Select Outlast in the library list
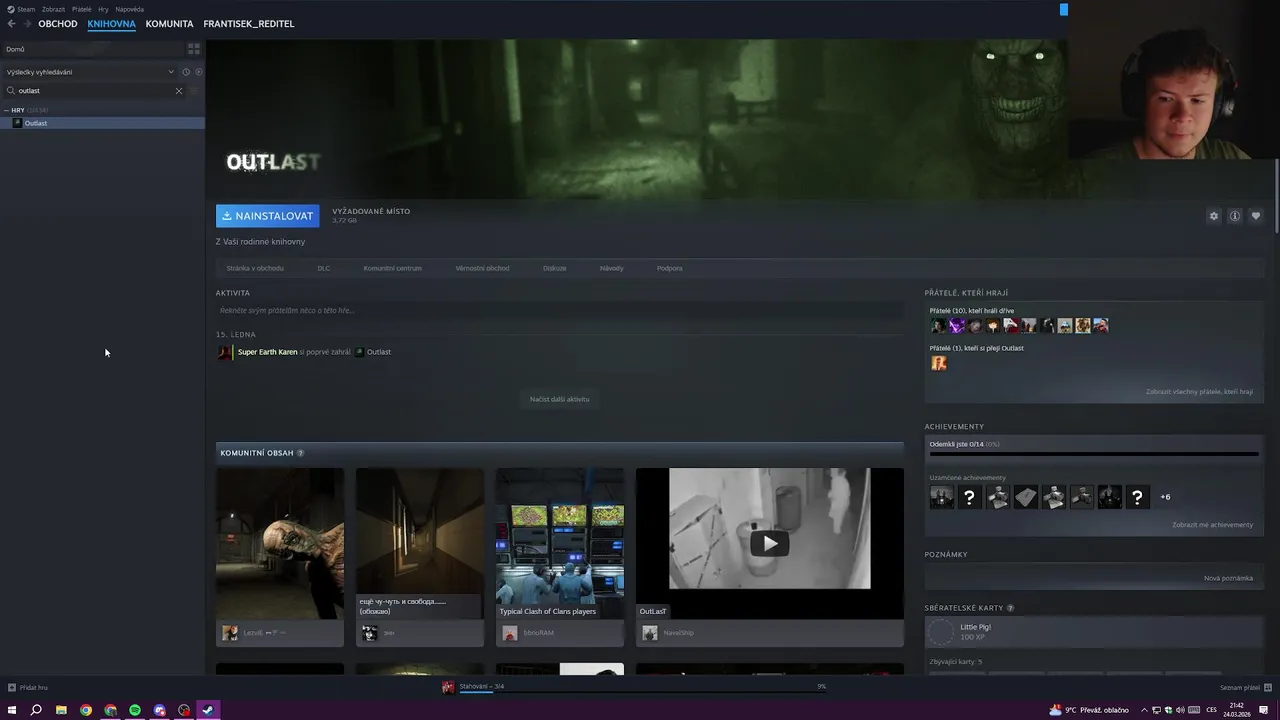1280x720 pixels. [x=102, y=123]
